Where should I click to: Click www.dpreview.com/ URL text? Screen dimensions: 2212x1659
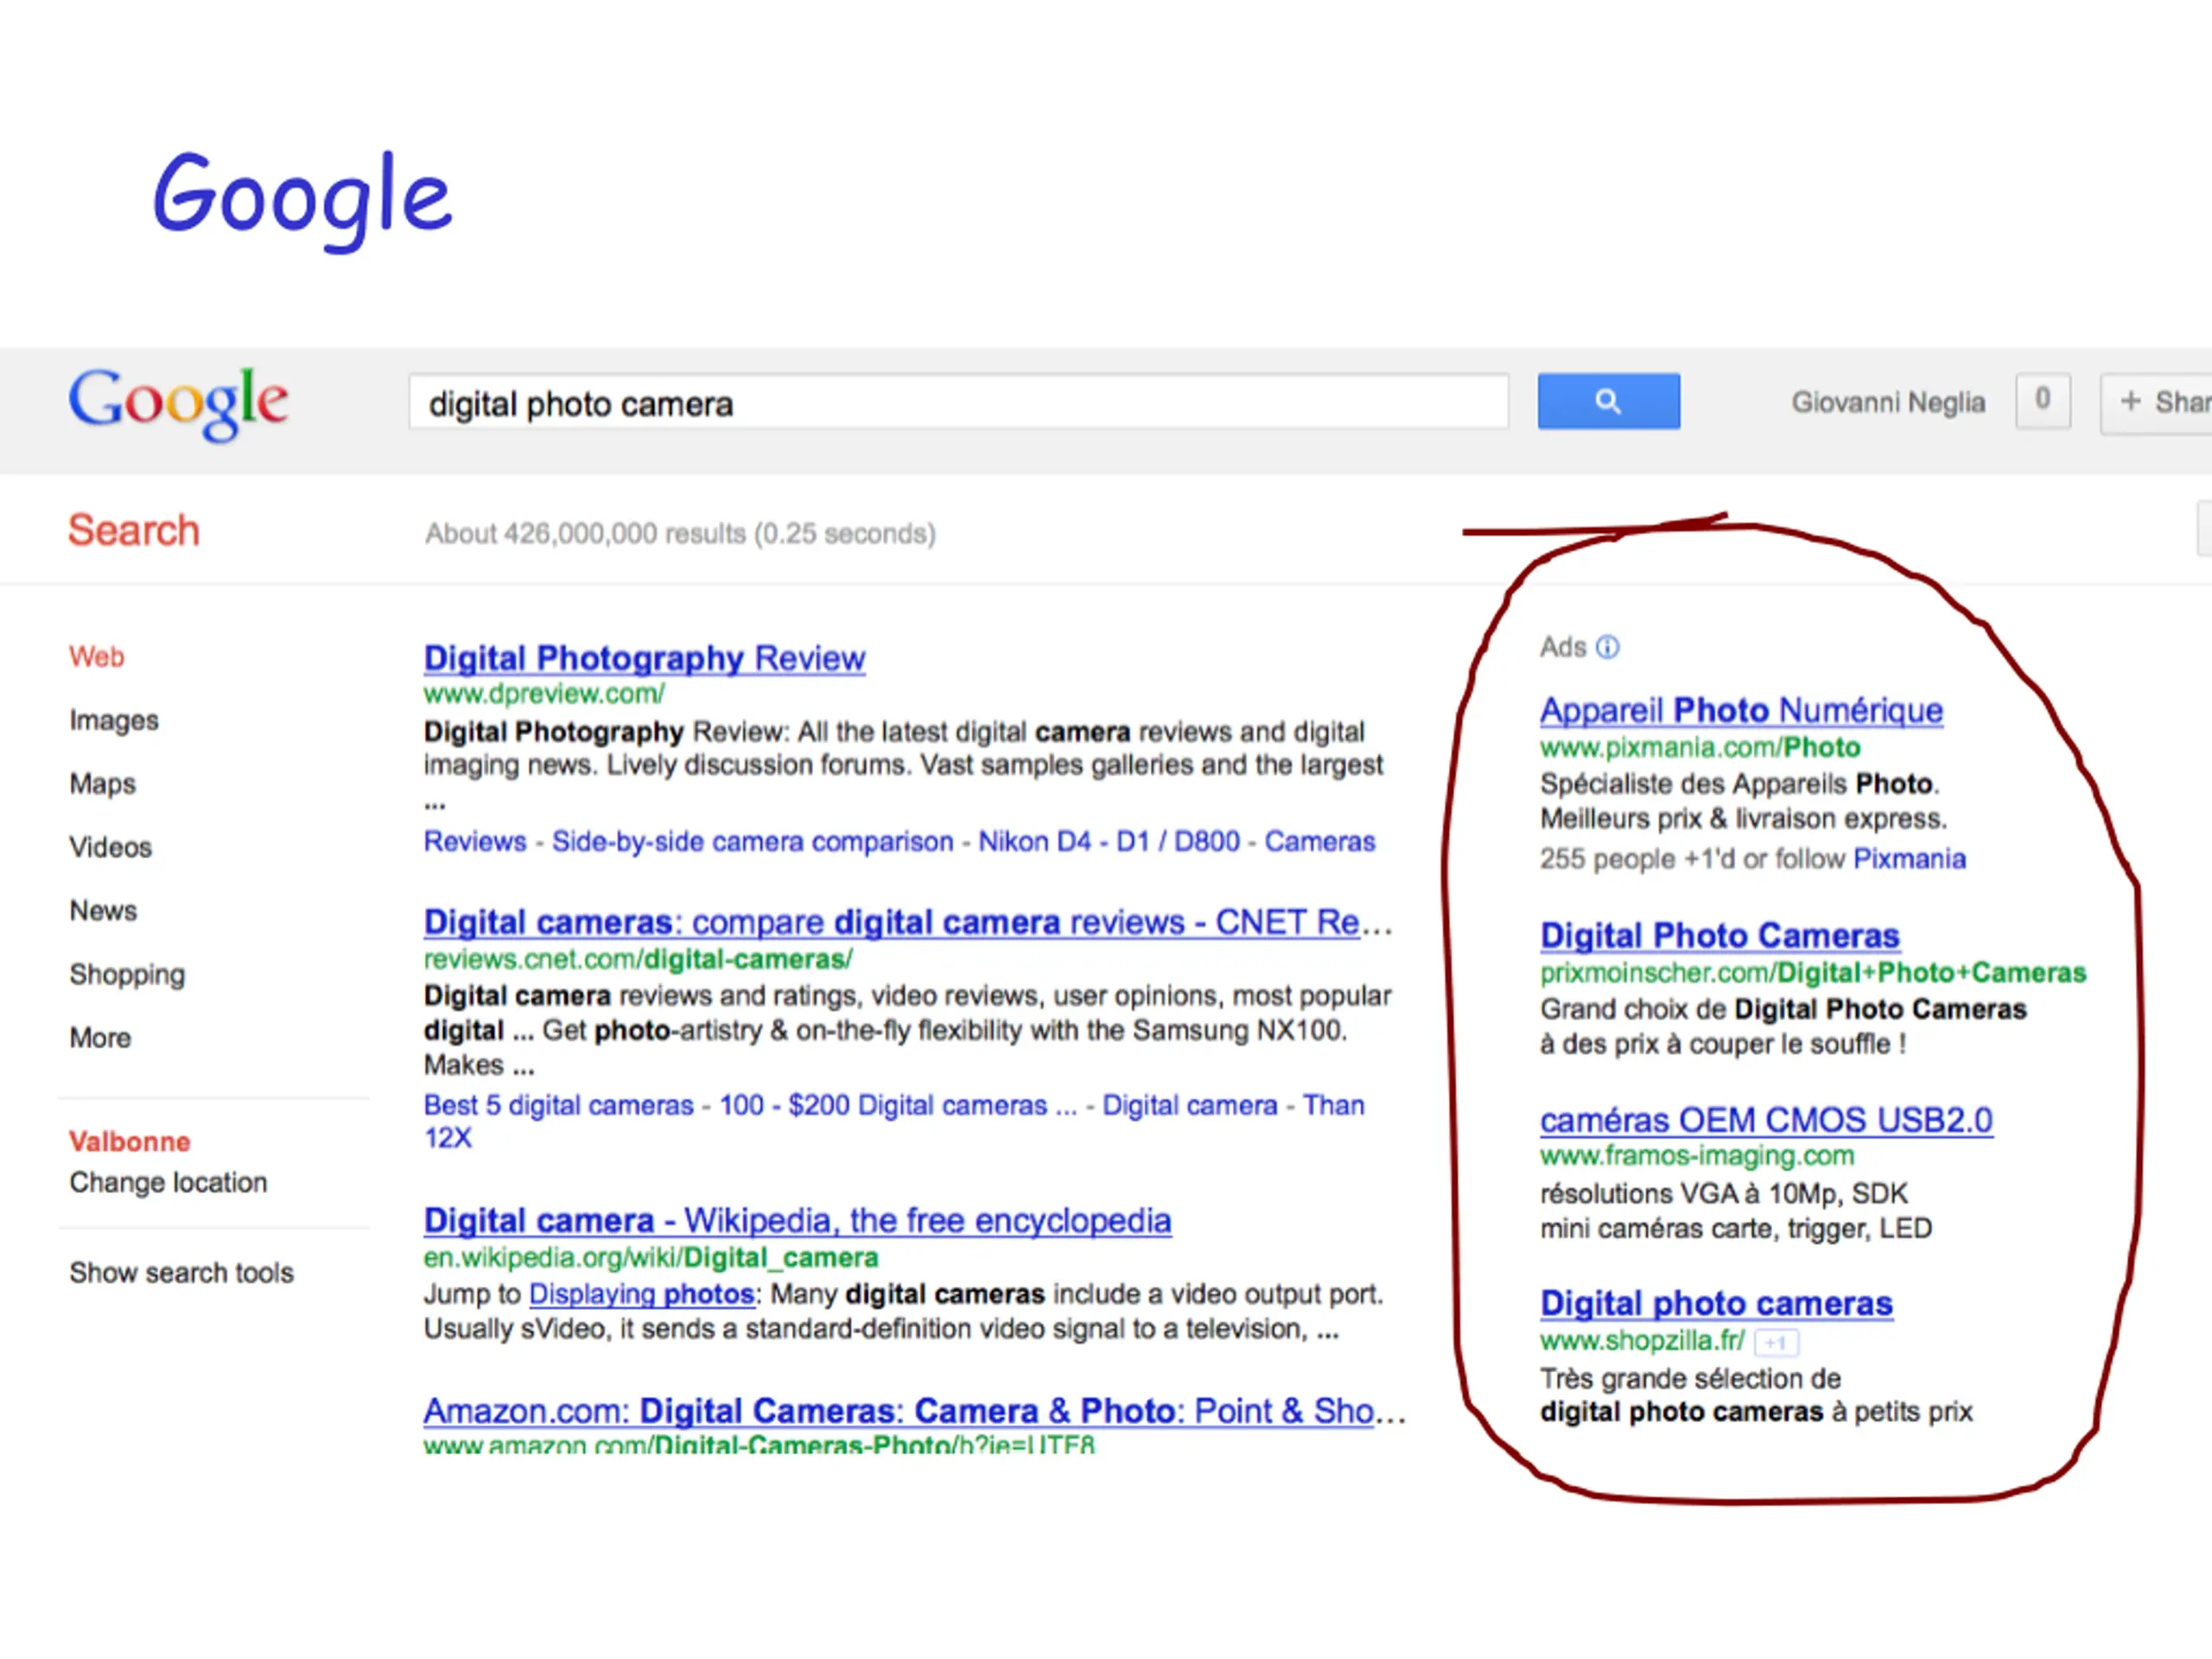pos(544,694)
